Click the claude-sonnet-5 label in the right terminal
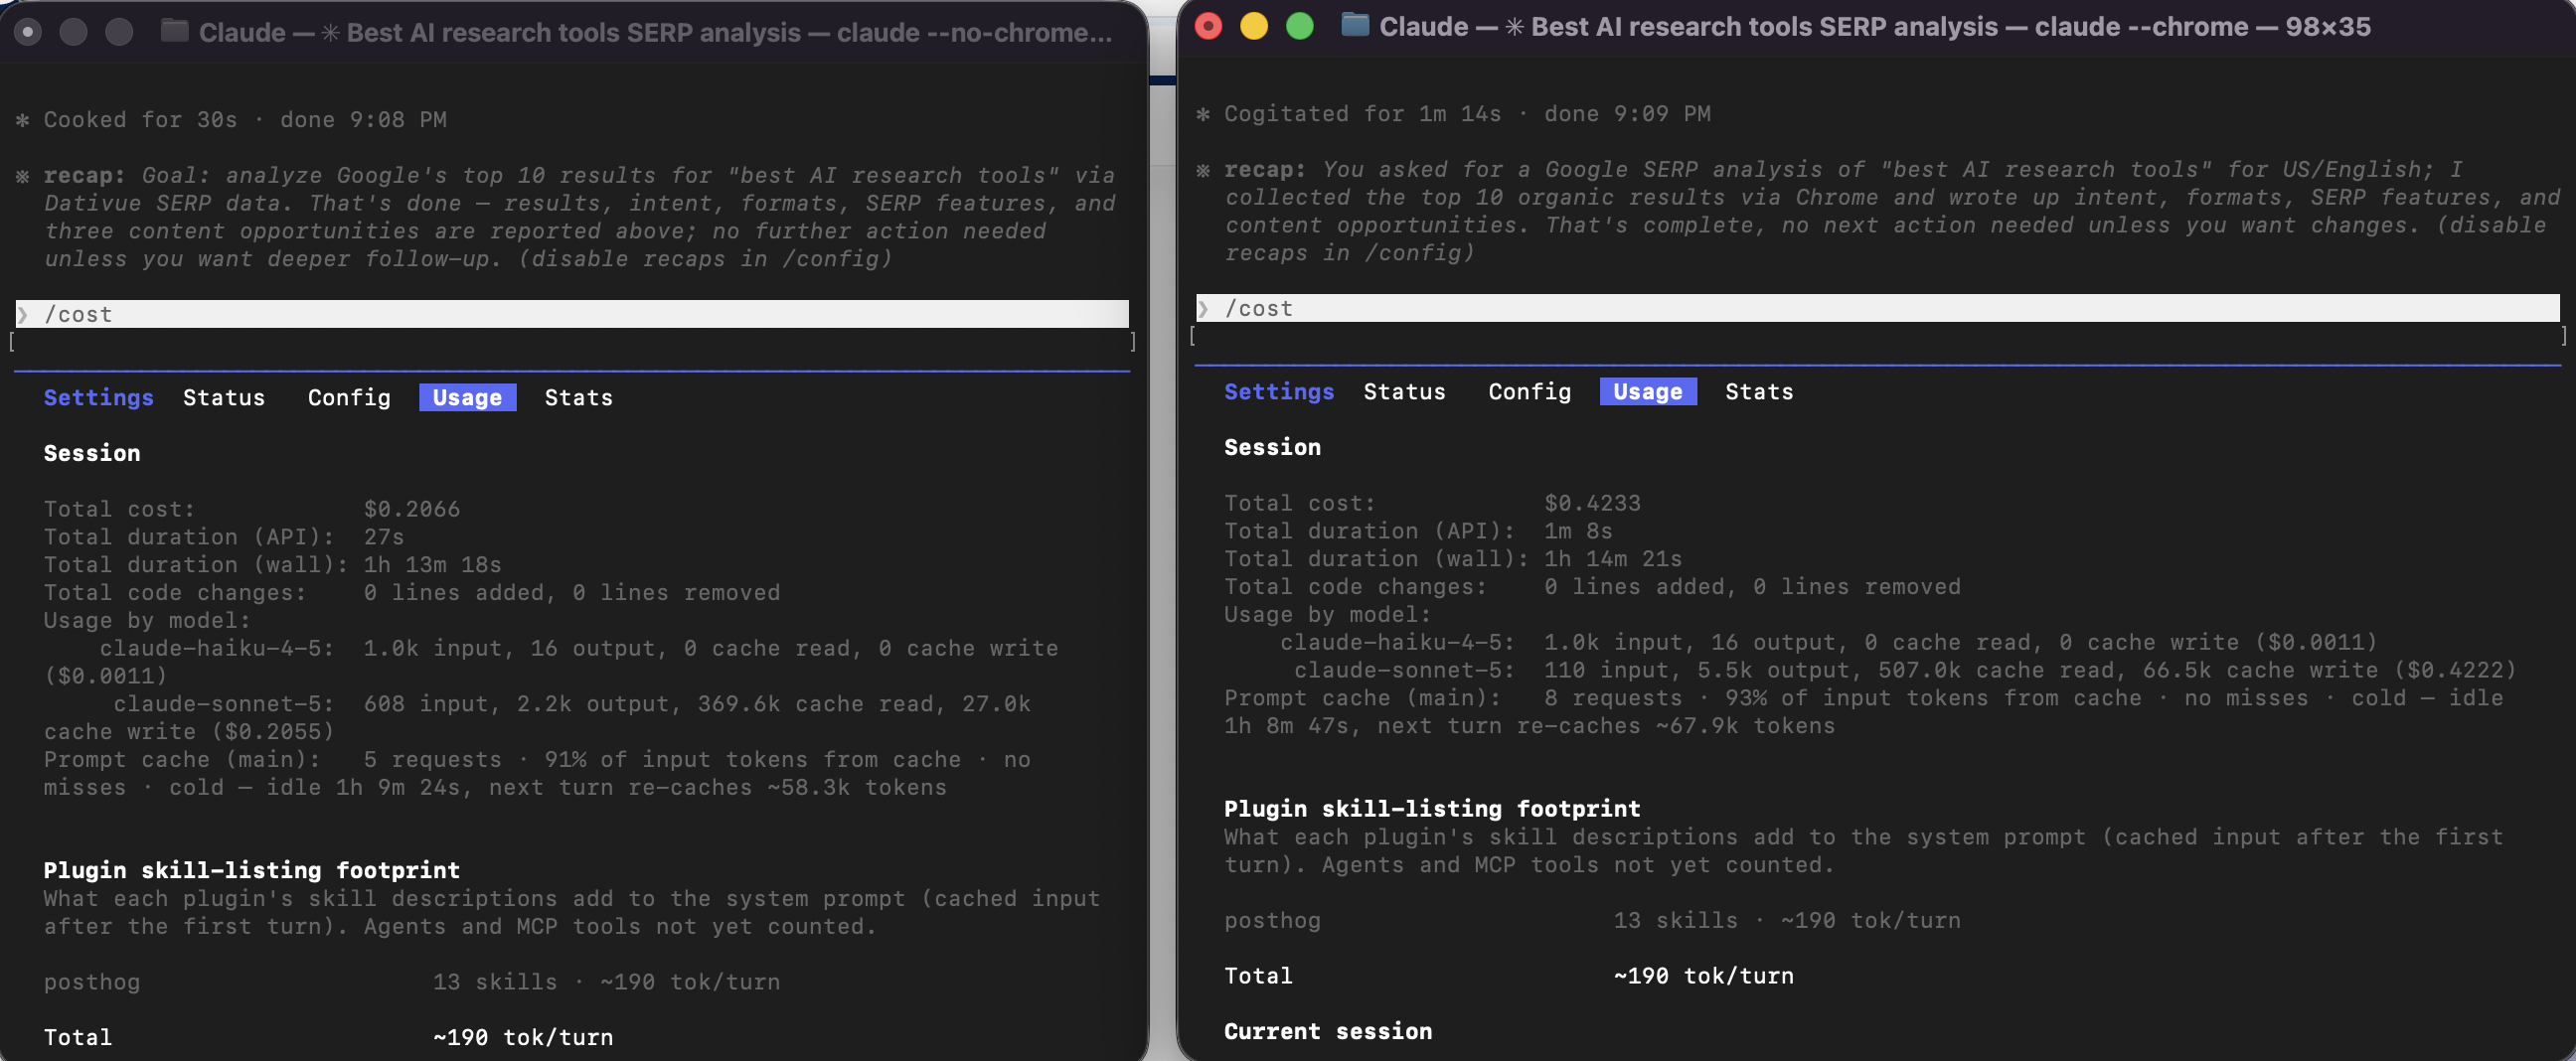2576x1061 pixels. pyautogui.click(x=1404, y=670)
